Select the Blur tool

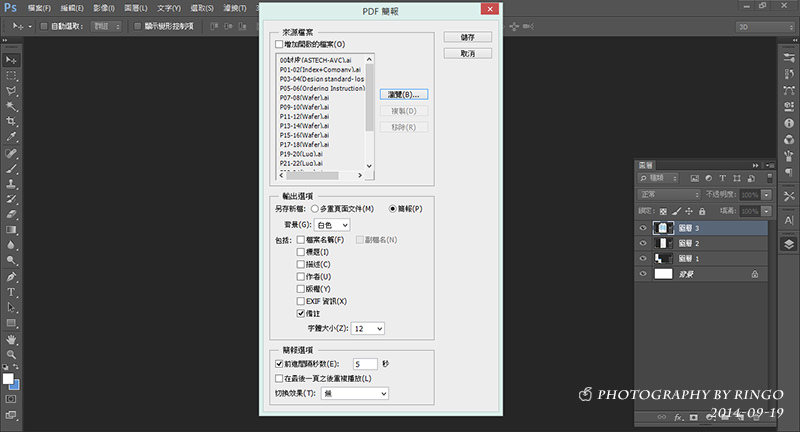(11, 245)
